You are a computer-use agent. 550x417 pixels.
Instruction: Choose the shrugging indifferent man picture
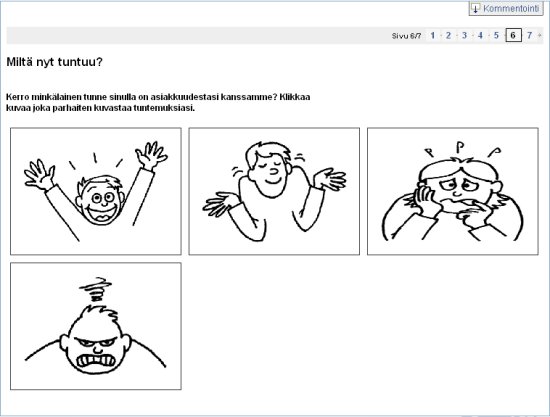(274, 191)
